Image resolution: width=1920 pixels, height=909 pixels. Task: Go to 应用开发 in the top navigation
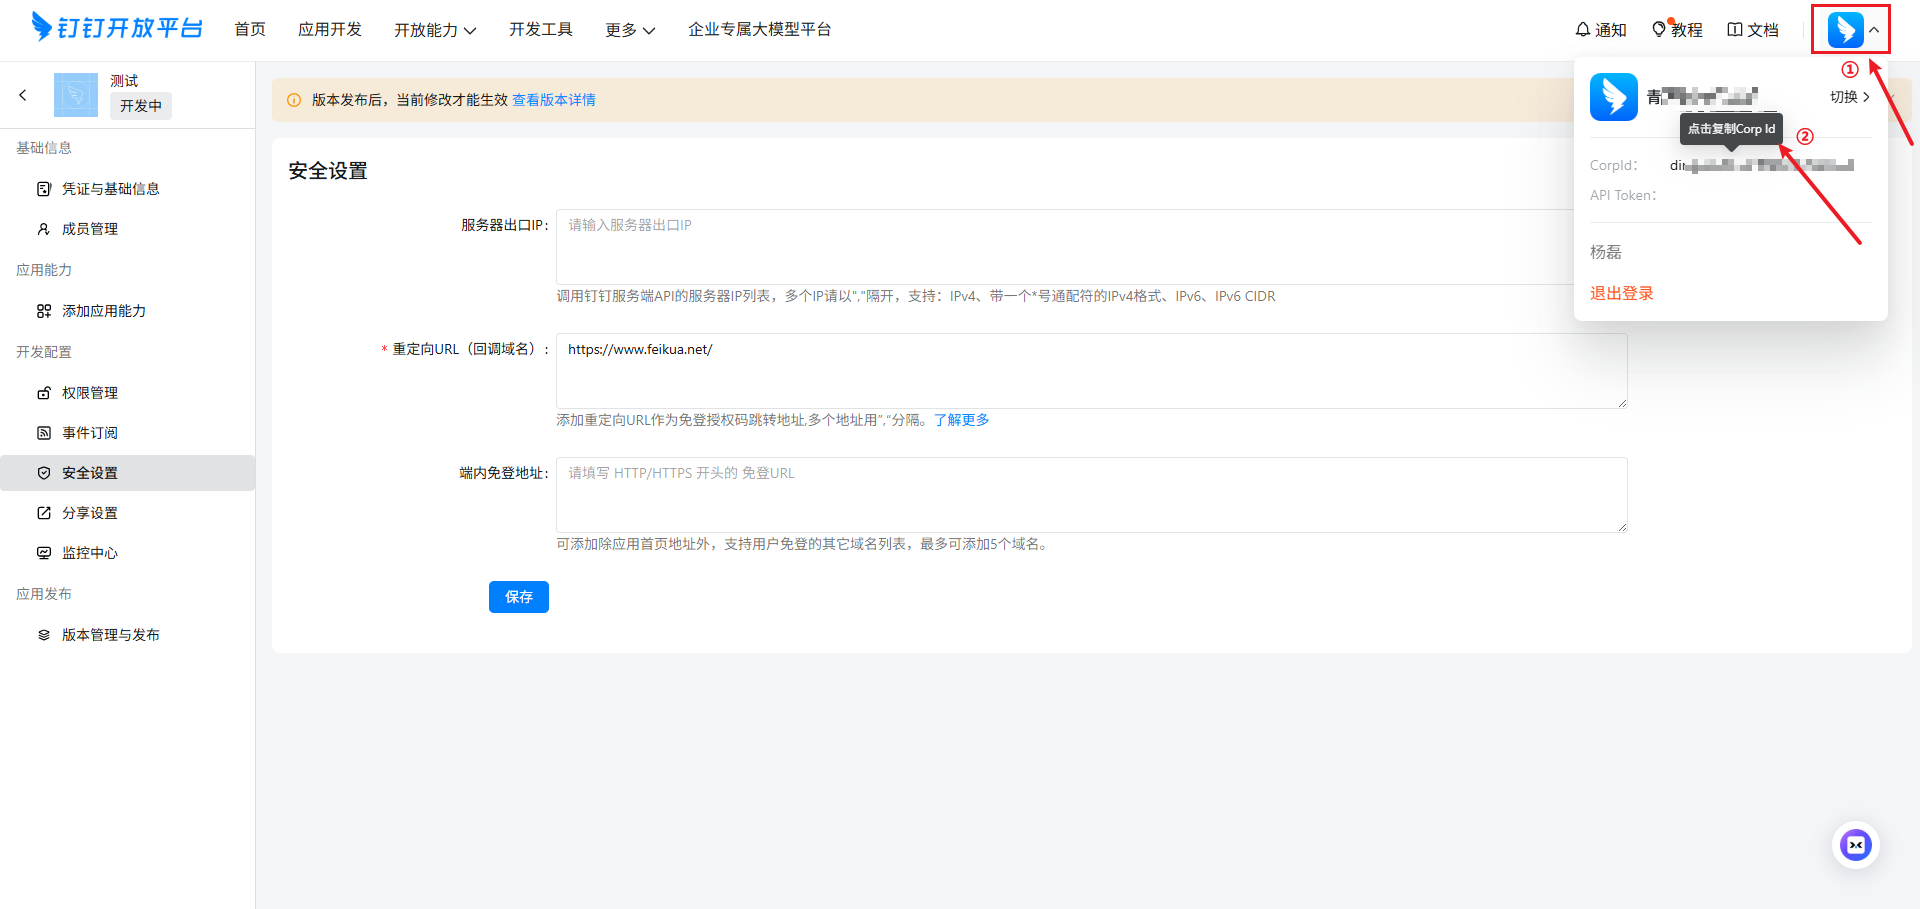pos(330,30)
